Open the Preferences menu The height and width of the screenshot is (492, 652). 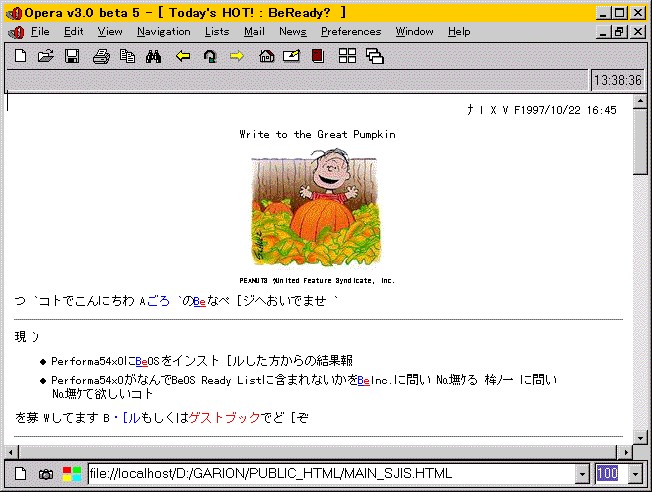(x=350, y=32)
